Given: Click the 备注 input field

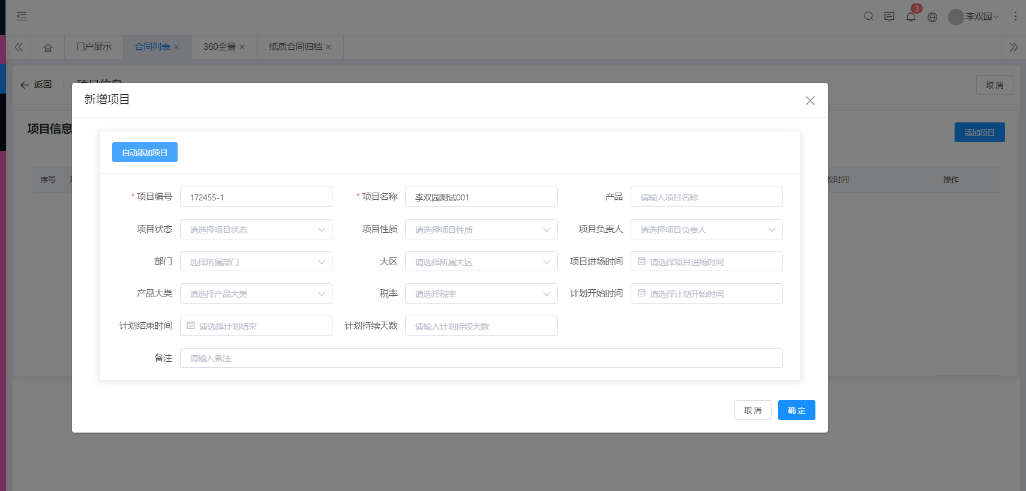Looking at the screenshot, I should (481, 357).
